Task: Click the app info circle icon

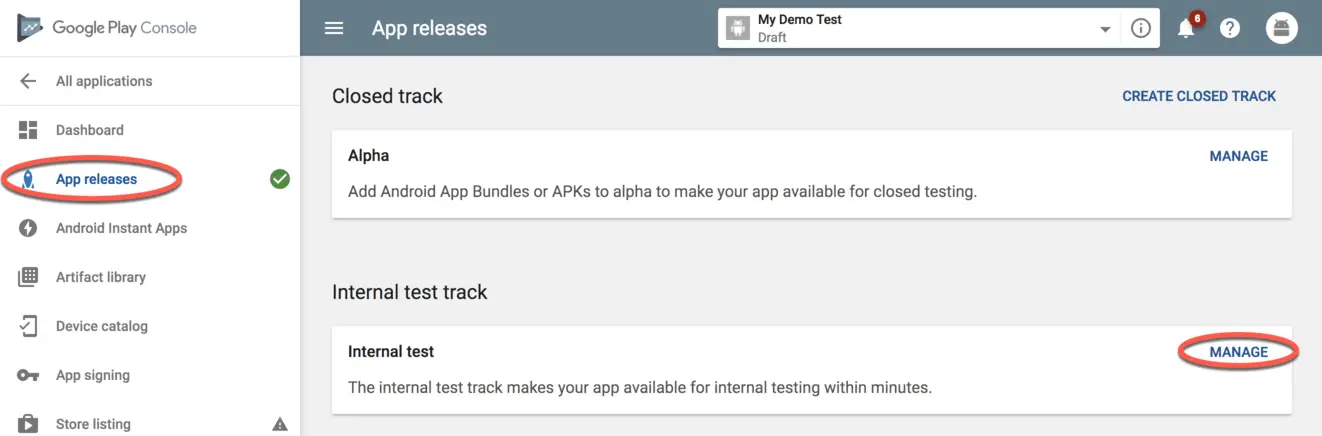Action: [1140, 28]
